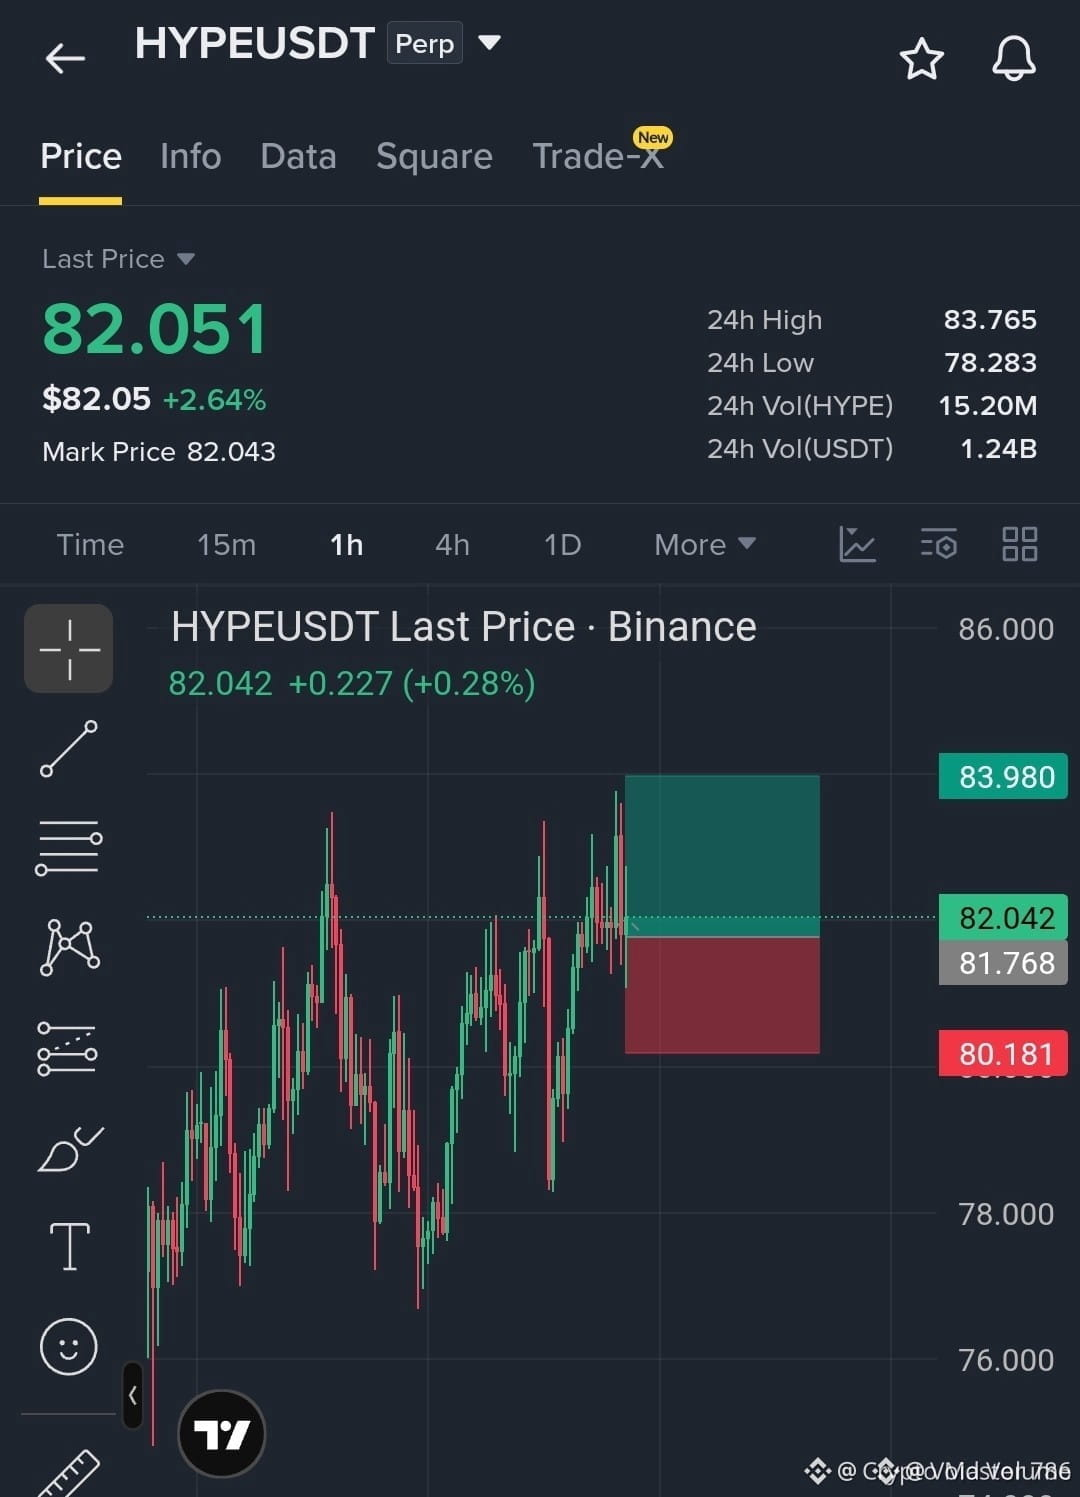Select the 1h timeframe
Viewport: 1080px width, 1497px height.
tap(346, 544)
